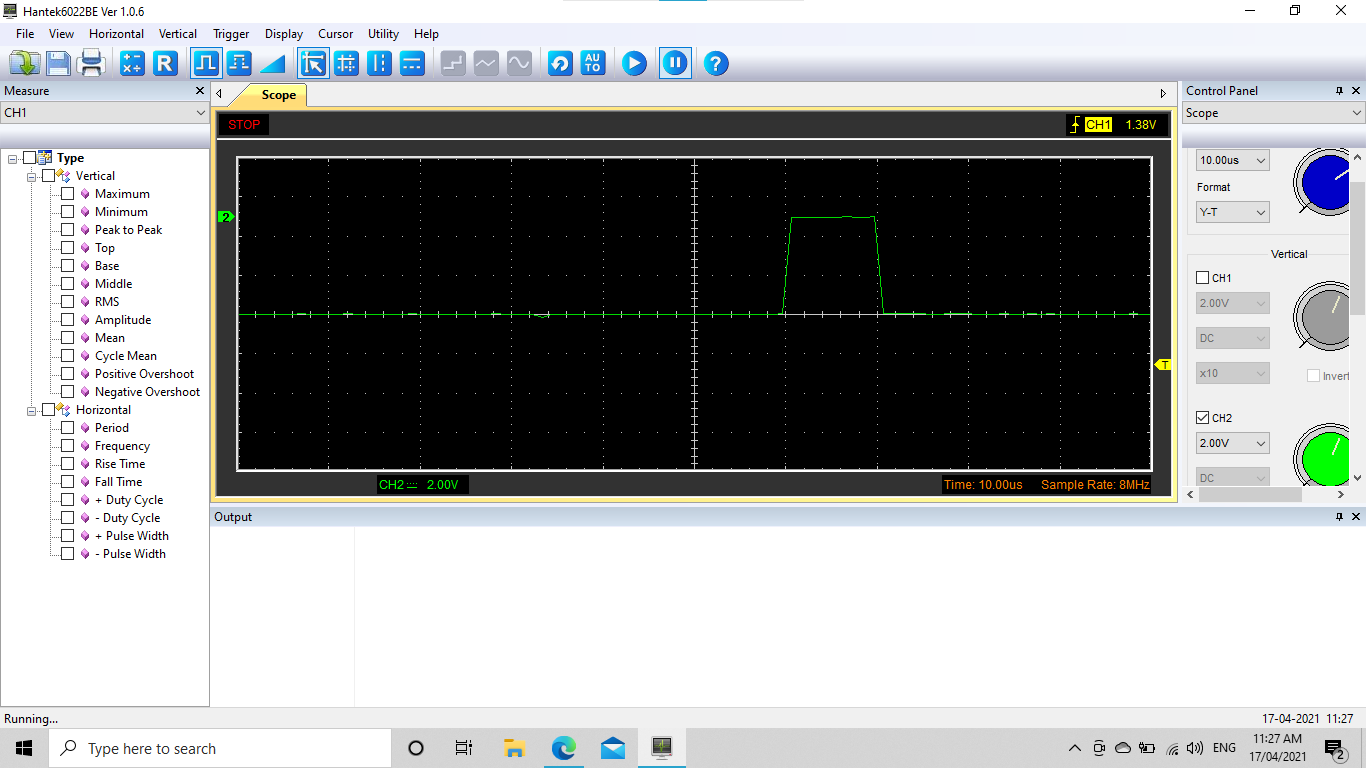
Task: Click the AUTO setup icon
Action: [x=593, y=64]
